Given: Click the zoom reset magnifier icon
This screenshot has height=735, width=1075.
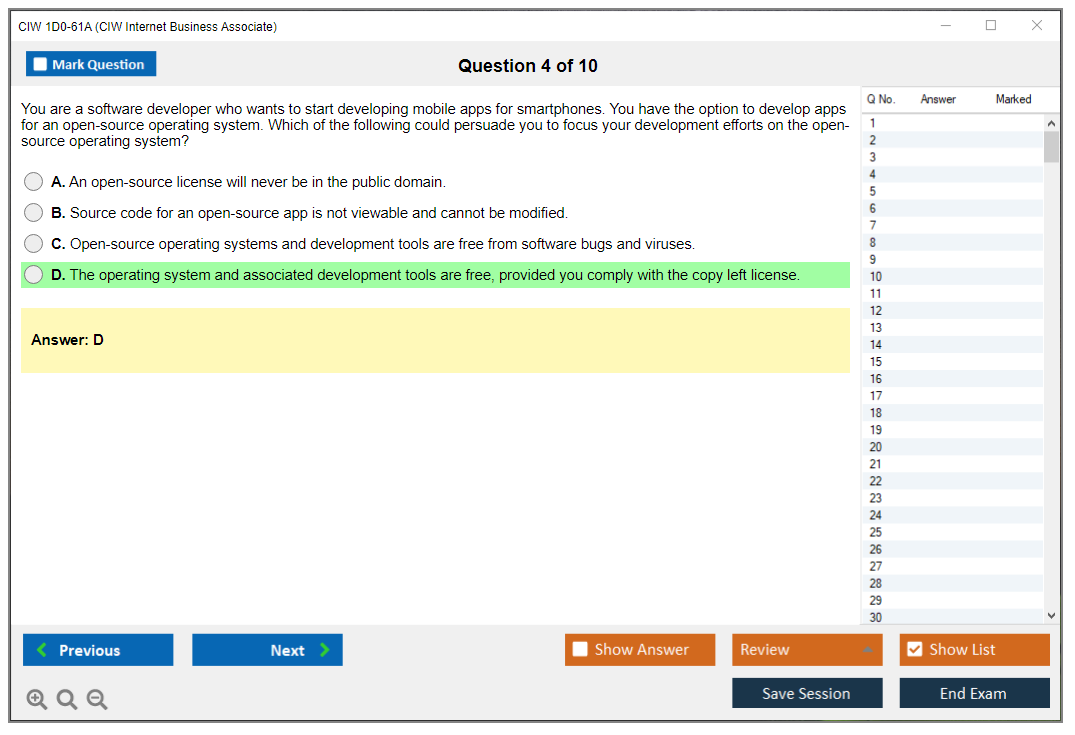Looking at the screenshot, I should point(67,700).
